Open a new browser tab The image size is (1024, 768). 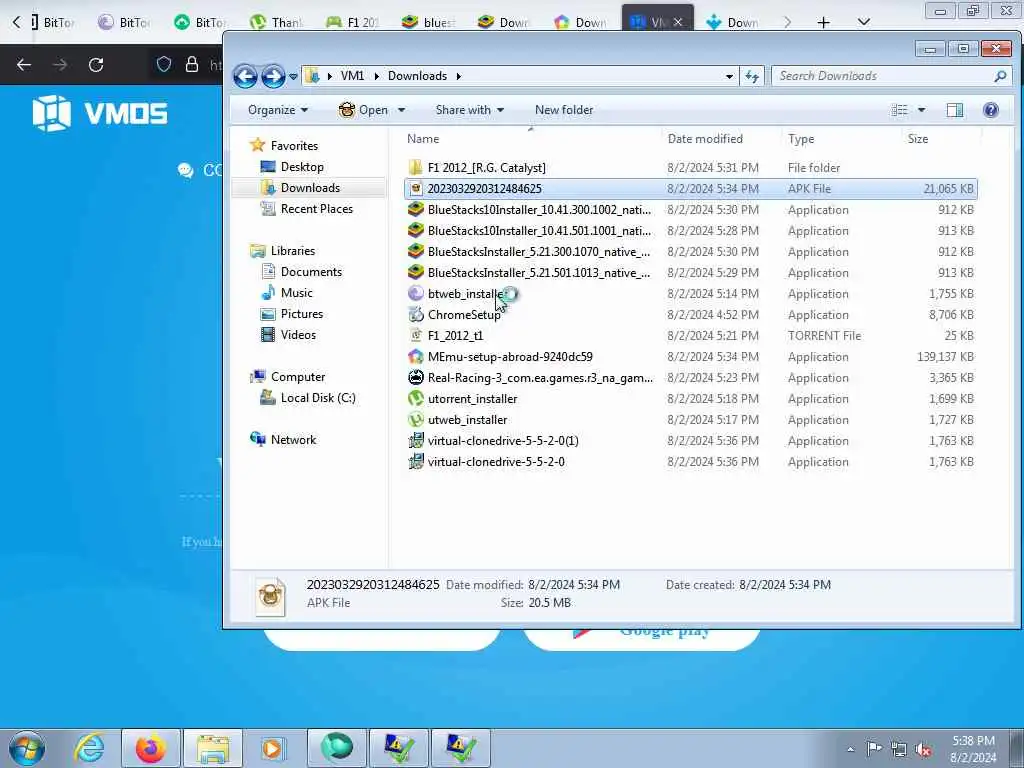point(824,22)
